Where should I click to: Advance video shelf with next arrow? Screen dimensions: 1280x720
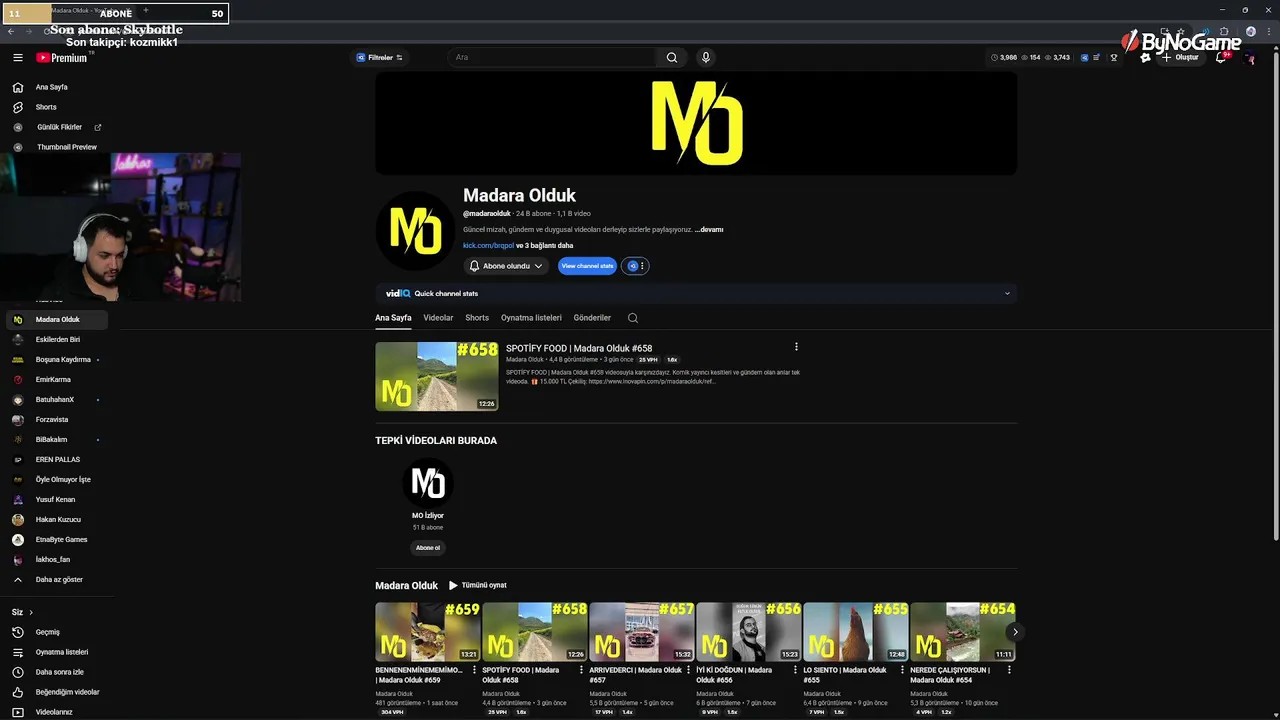(1015, 632)
